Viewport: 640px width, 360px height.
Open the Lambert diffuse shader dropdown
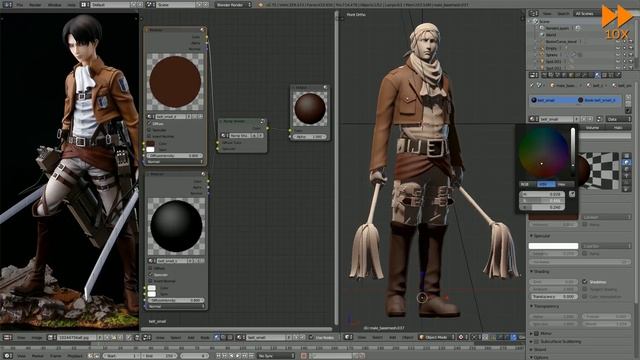pos(607,217)
